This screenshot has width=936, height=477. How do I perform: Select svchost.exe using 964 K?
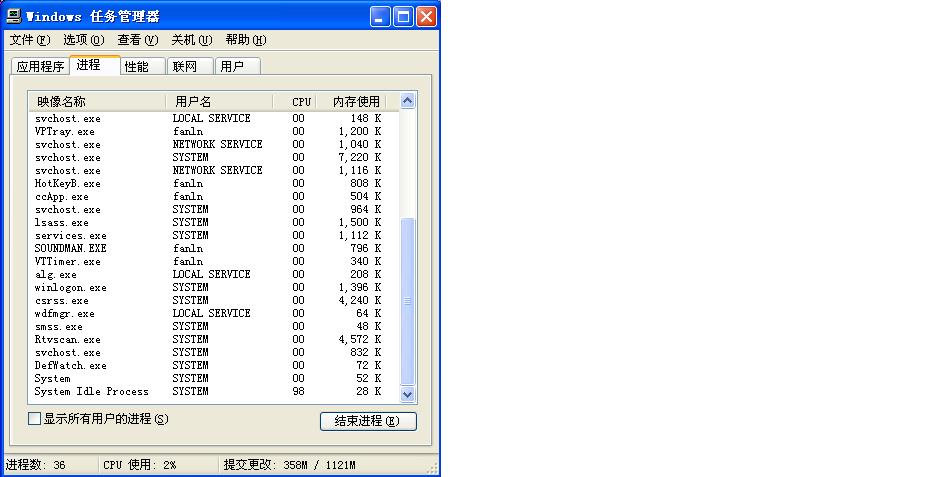point(214,210)
